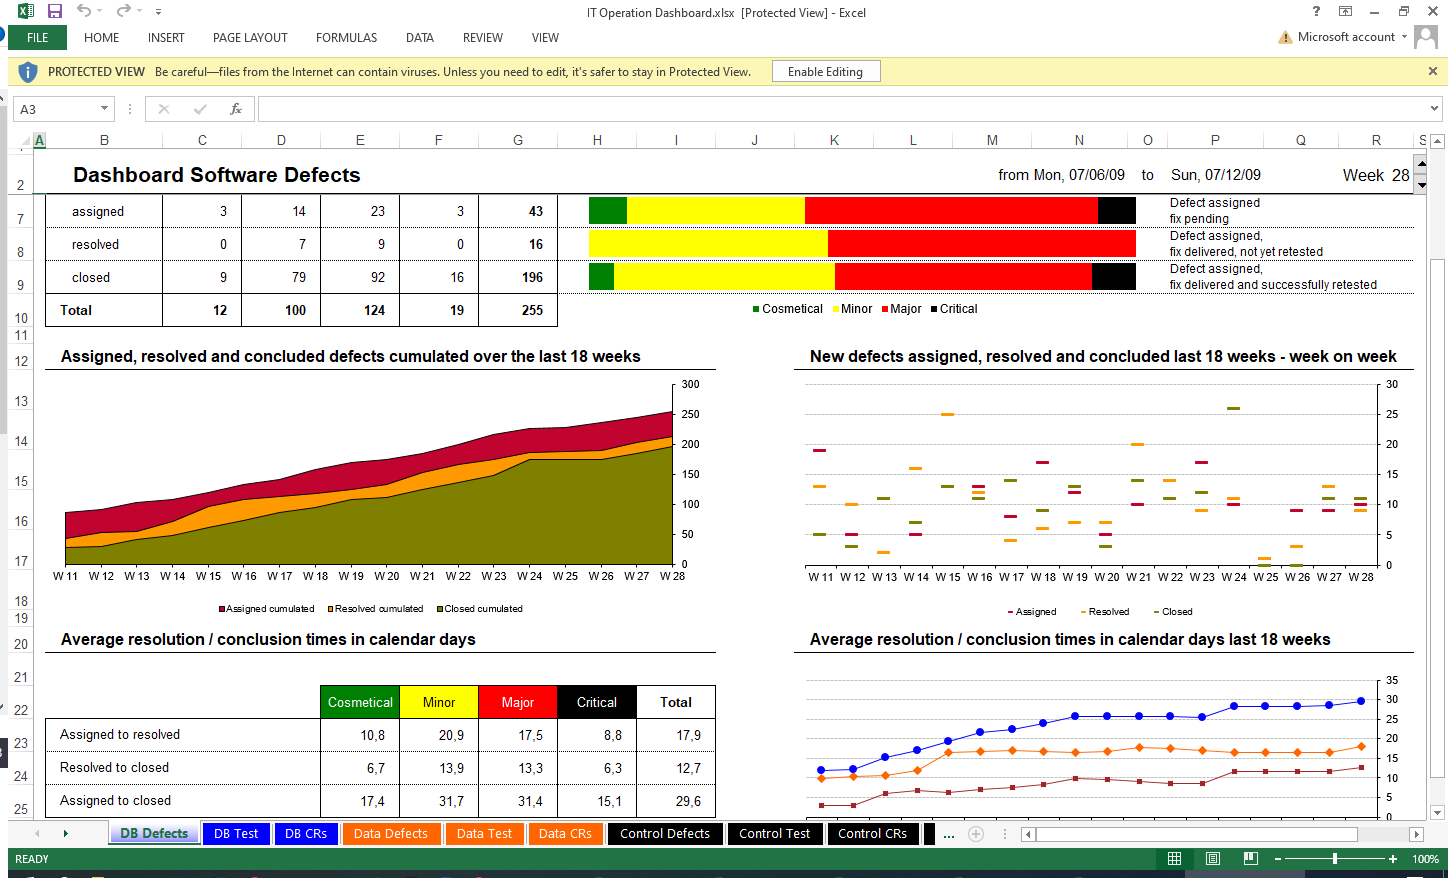Click the Insert Function fx icon
The width and height of the screenshot is (1448, 878).
pos(236,109)
